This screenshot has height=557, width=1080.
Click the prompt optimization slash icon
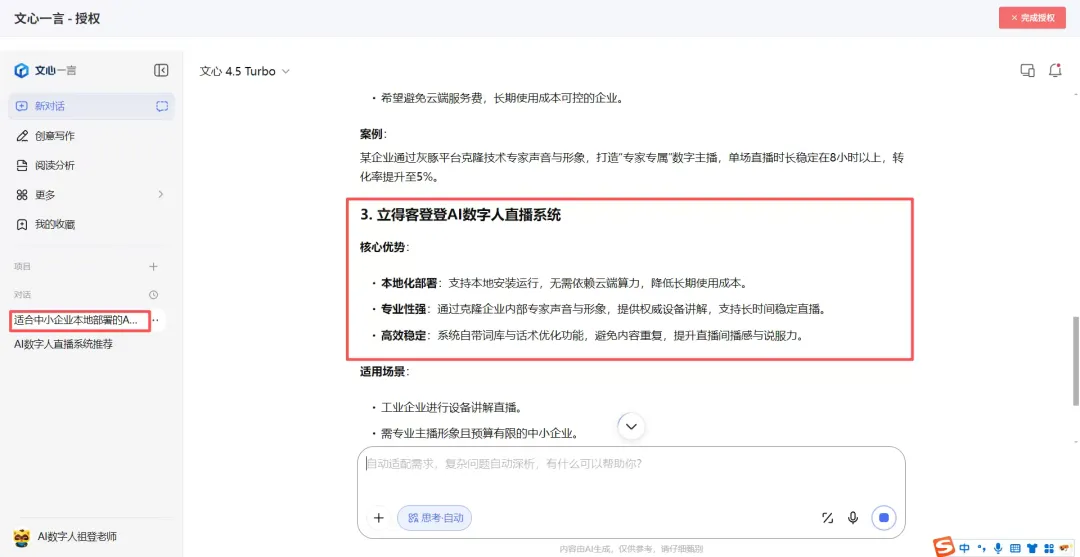click(x=827, y=518)
